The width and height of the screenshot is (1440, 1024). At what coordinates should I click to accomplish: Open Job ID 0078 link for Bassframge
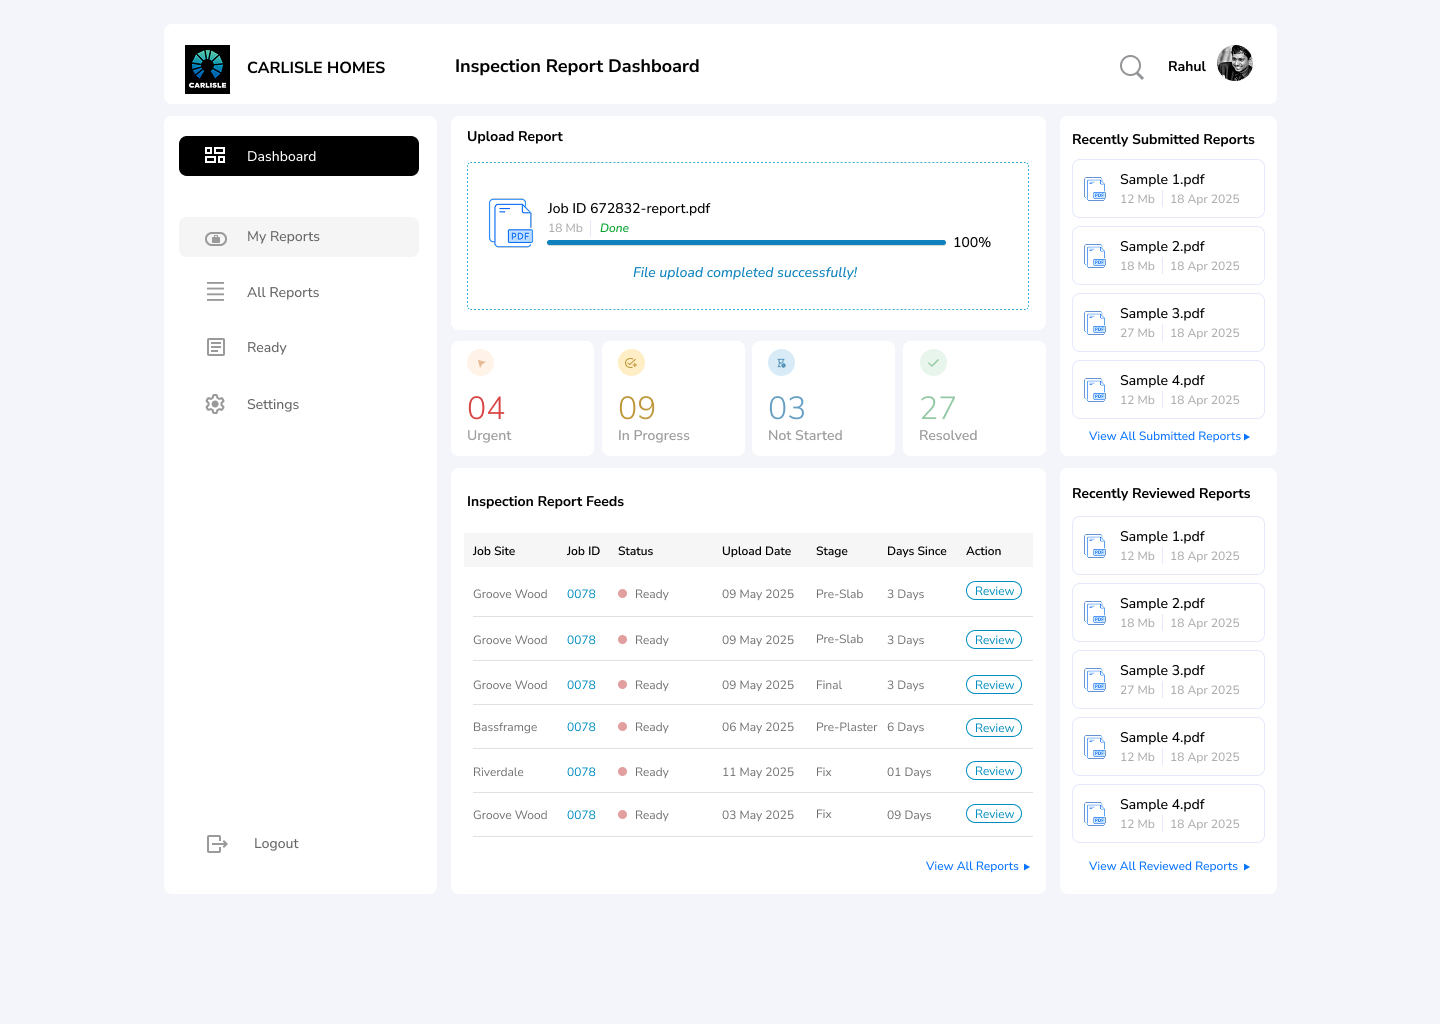click(x=581, y=727)
